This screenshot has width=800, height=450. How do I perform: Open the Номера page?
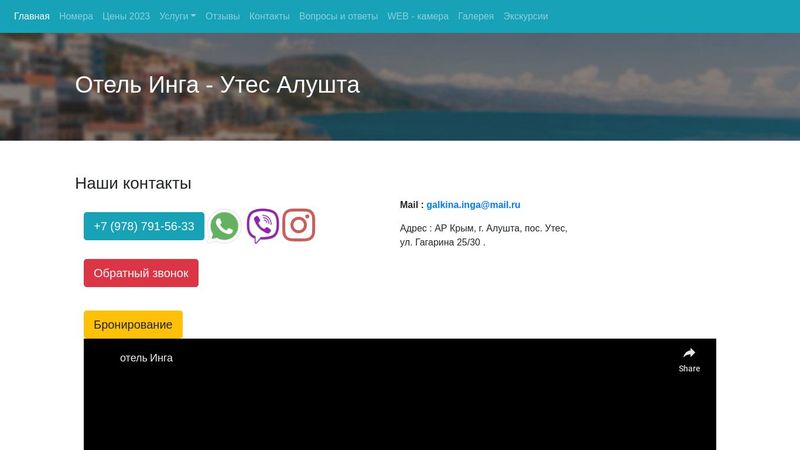click(x=76, y=16)
